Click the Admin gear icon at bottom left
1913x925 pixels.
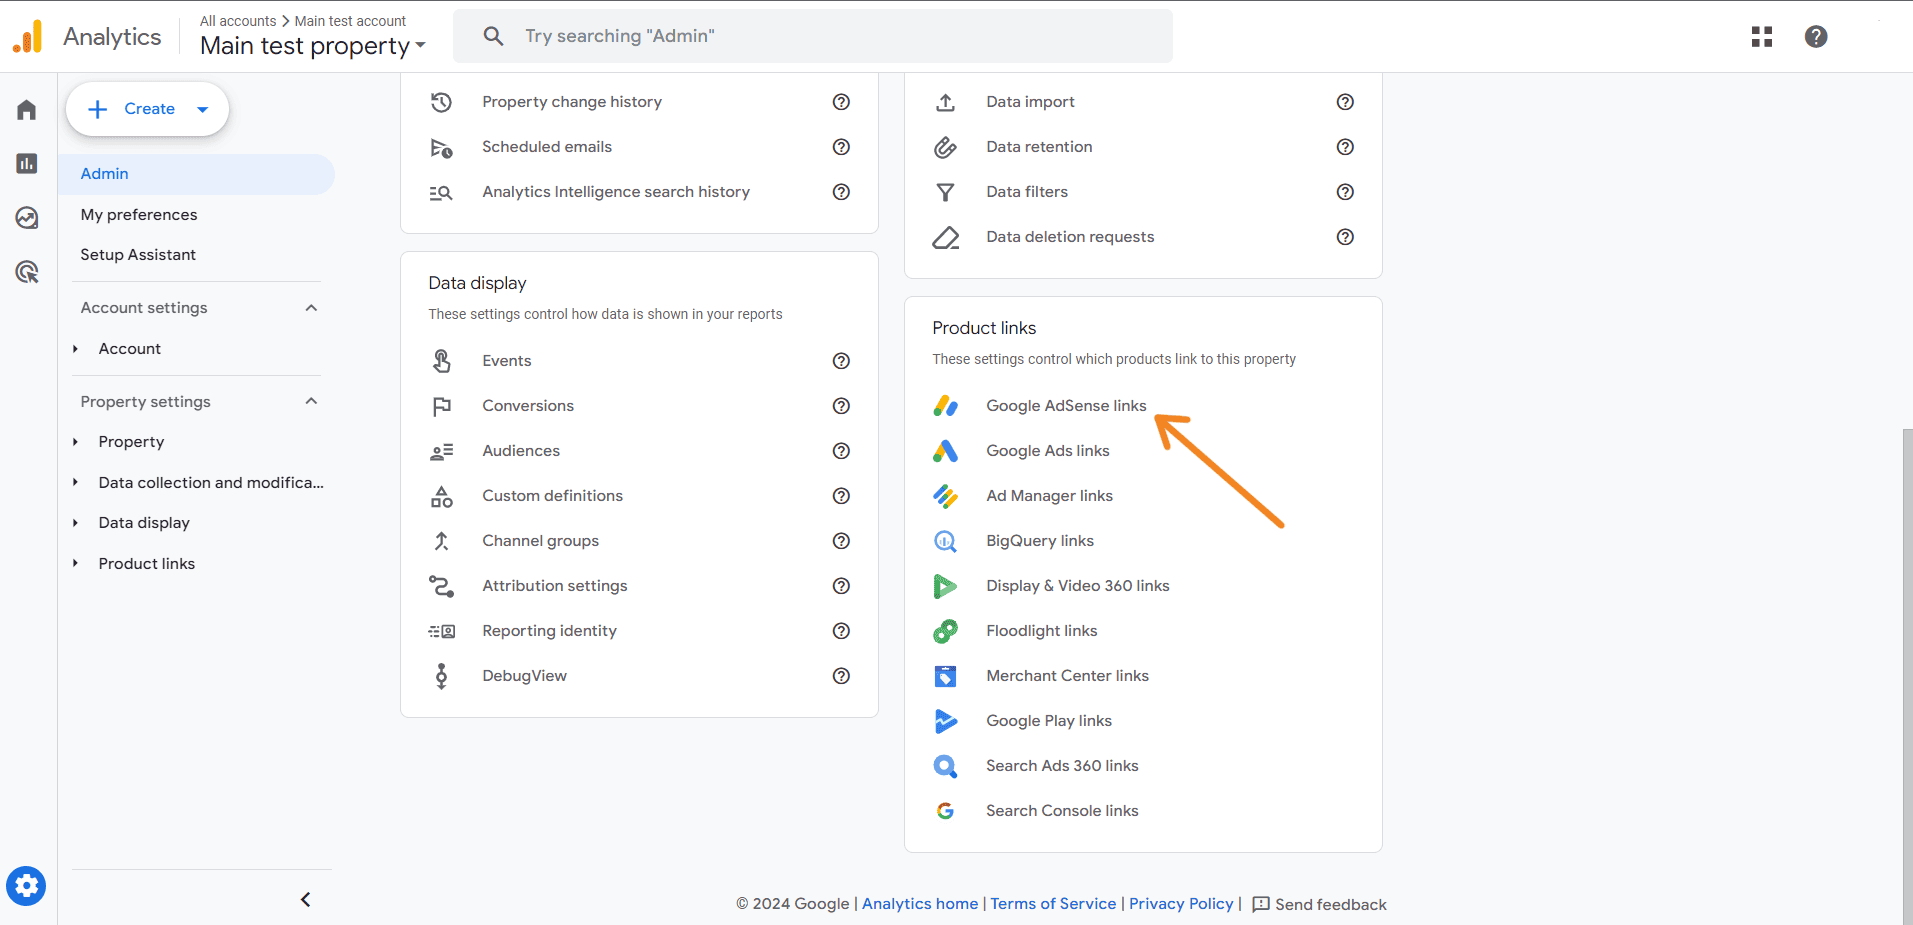[26, 886]
